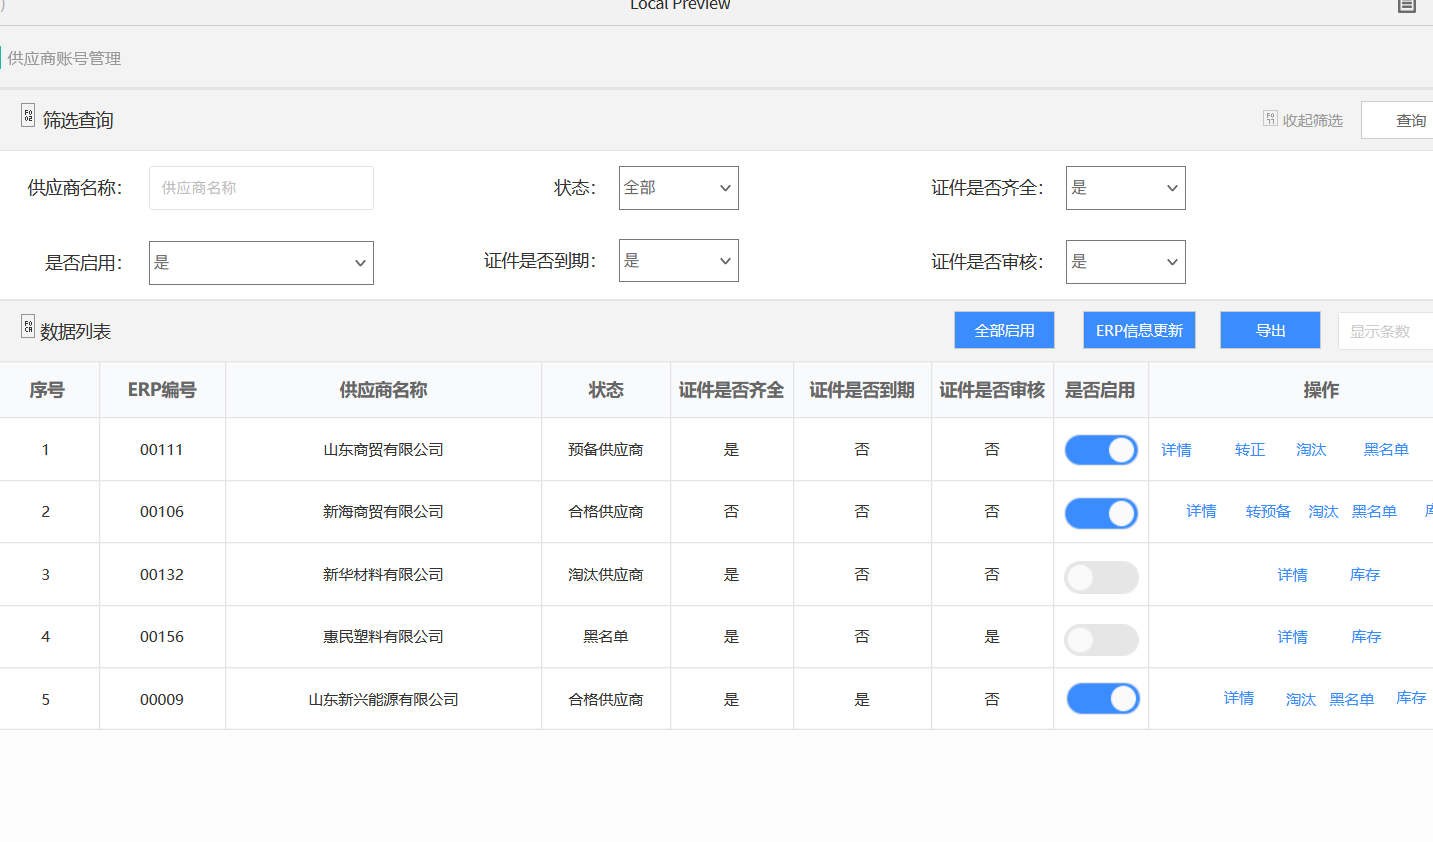Open the 显示条数 selector

1385,331
